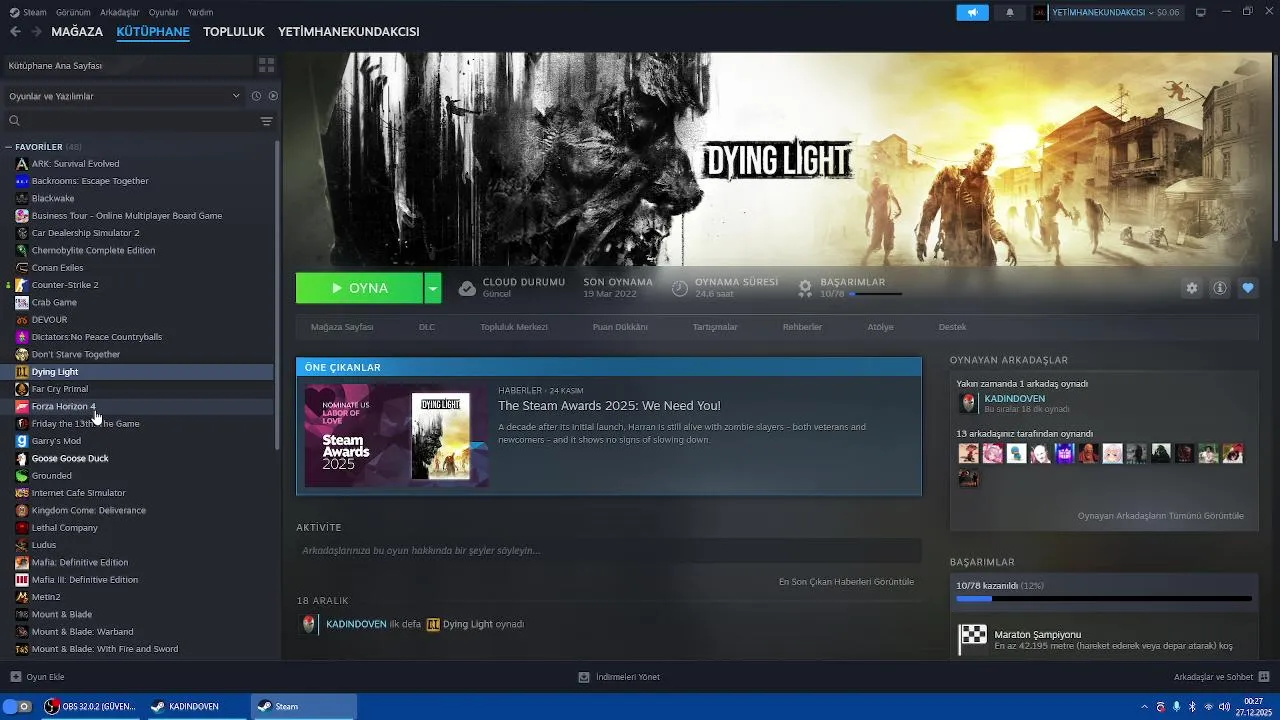The height and width of the screenshot is (720, 1280).
Task: Click En Son Çıkan Haberleri Görüntüle
Action: tap(846, 582)
